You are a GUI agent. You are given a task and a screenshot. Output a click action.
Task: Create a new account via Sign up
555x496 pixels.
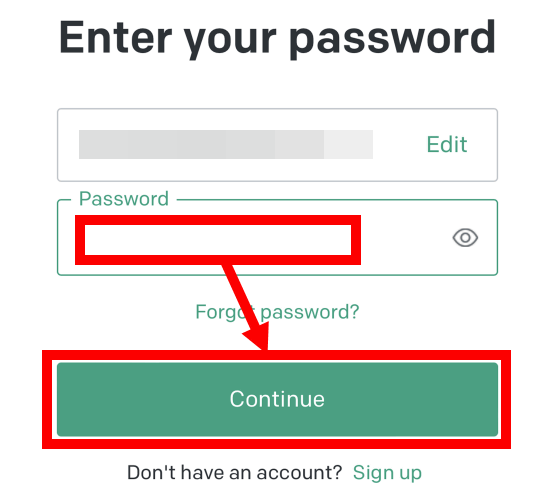pyautogui.click(x=387, y=473)
